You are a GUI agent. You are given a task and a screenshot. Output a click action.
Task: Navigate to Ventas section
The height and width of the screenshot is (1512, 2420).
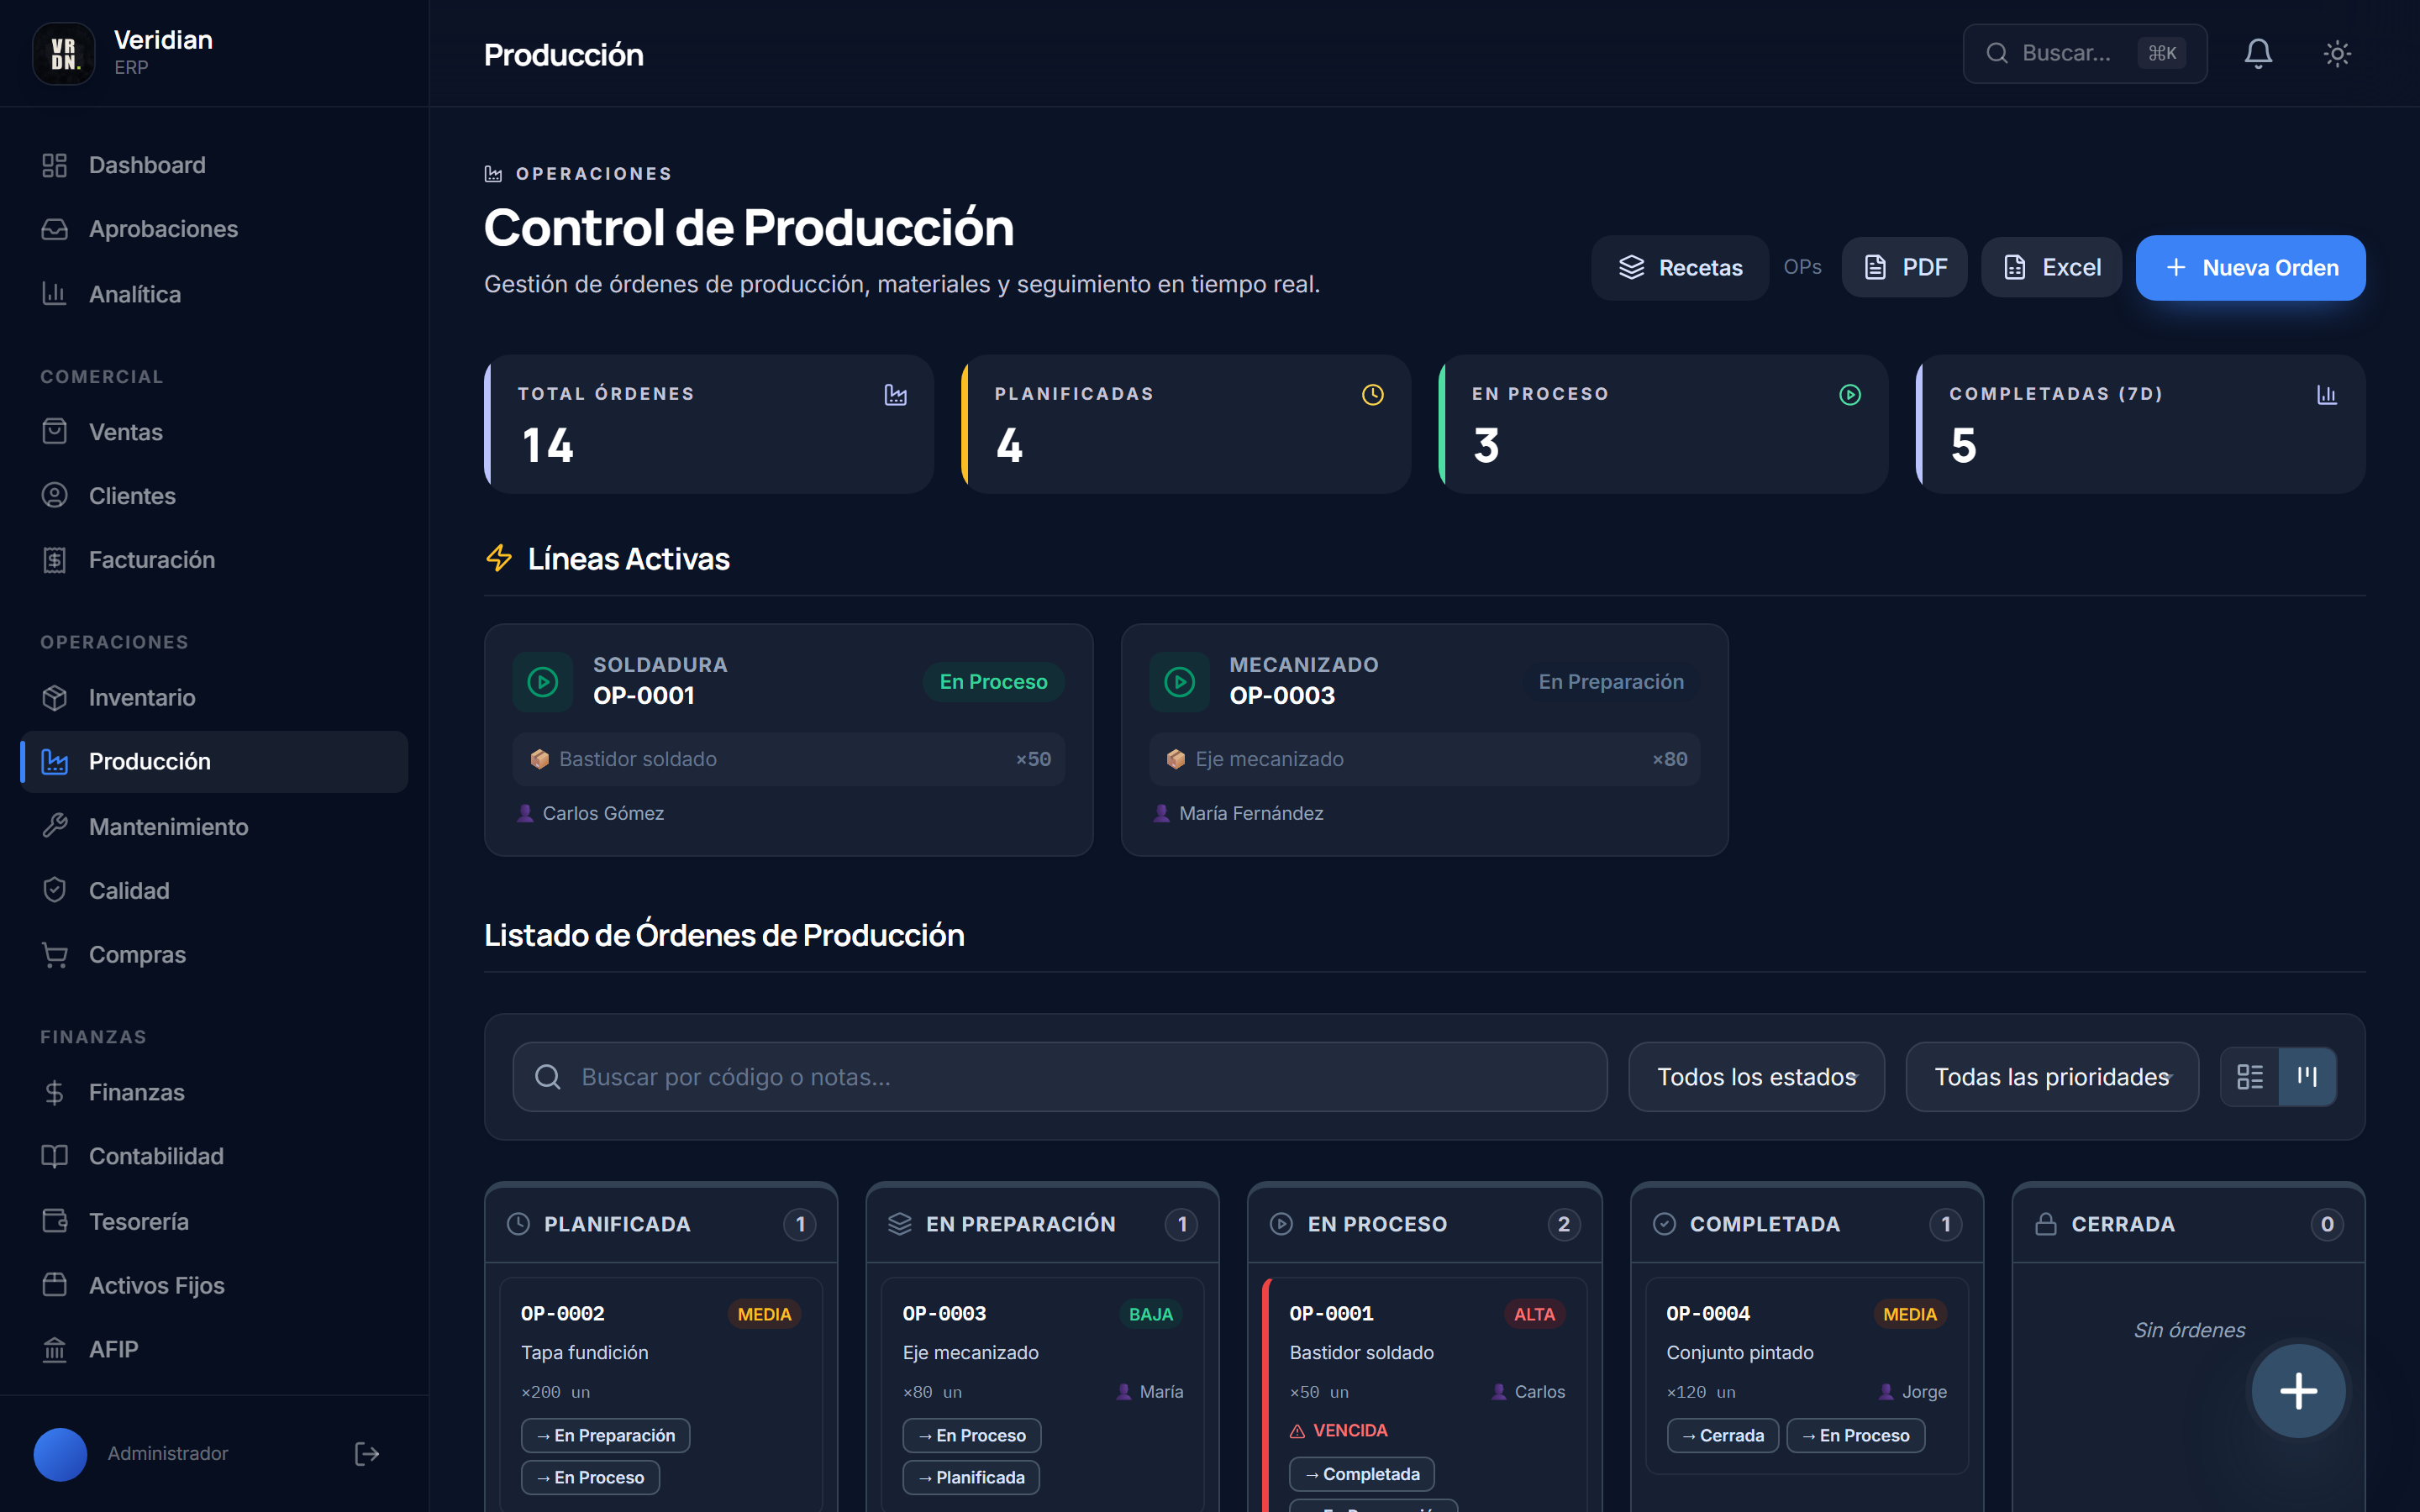[x=214, y=432]
